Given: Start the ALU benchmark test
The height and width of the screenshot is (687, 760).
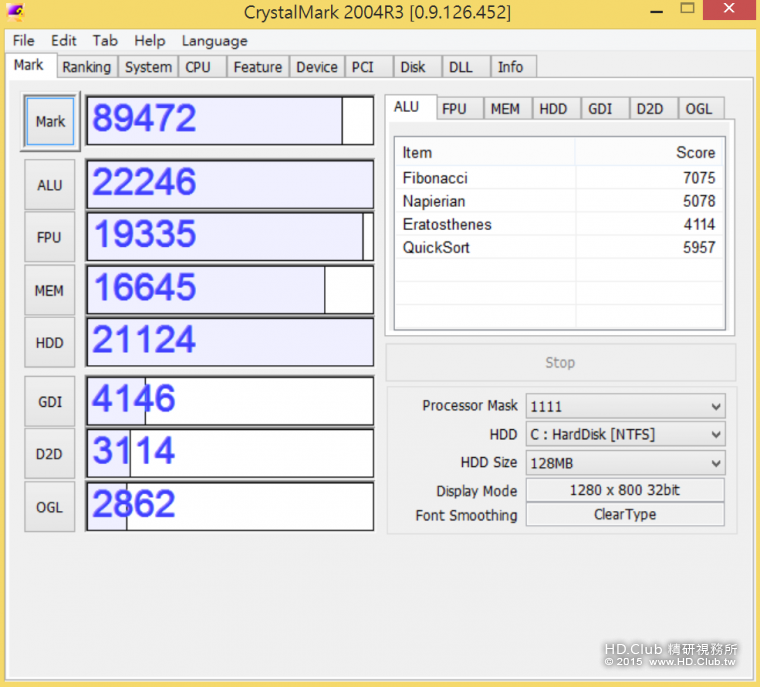Looking at the screenshot, I should (x=50, y=185).
